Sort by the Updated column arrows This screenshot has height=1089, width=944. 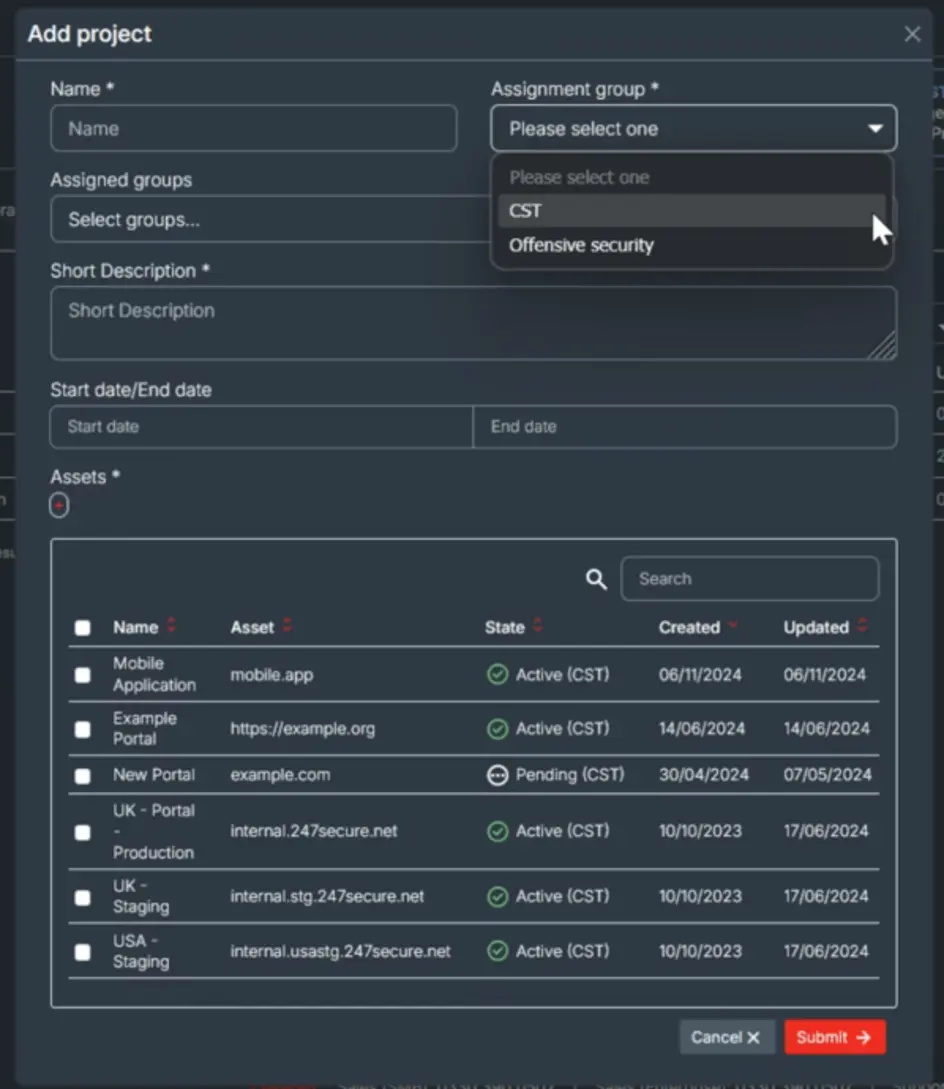[862, 625]
